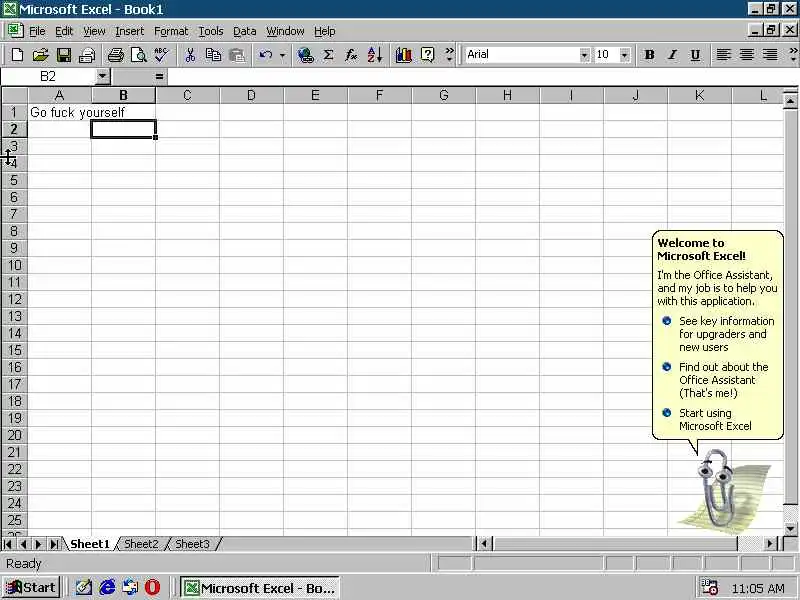
Task: Run the Spelling check ABC icon
Action: click(161, 55)
